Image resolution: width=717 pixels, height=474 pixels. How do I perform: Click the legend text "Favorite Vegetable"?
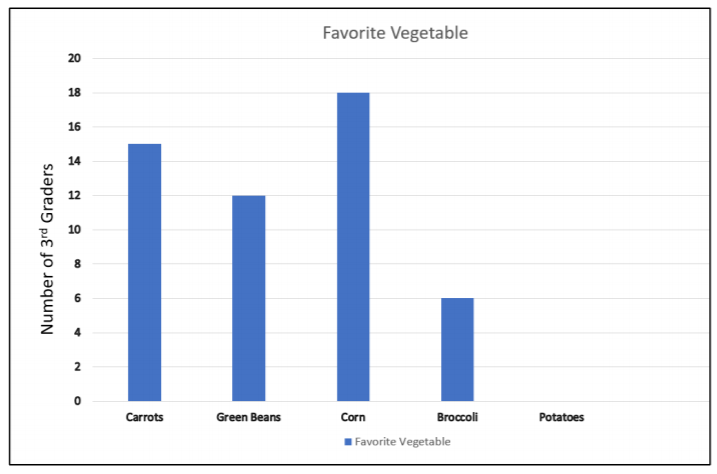[403, 441]
